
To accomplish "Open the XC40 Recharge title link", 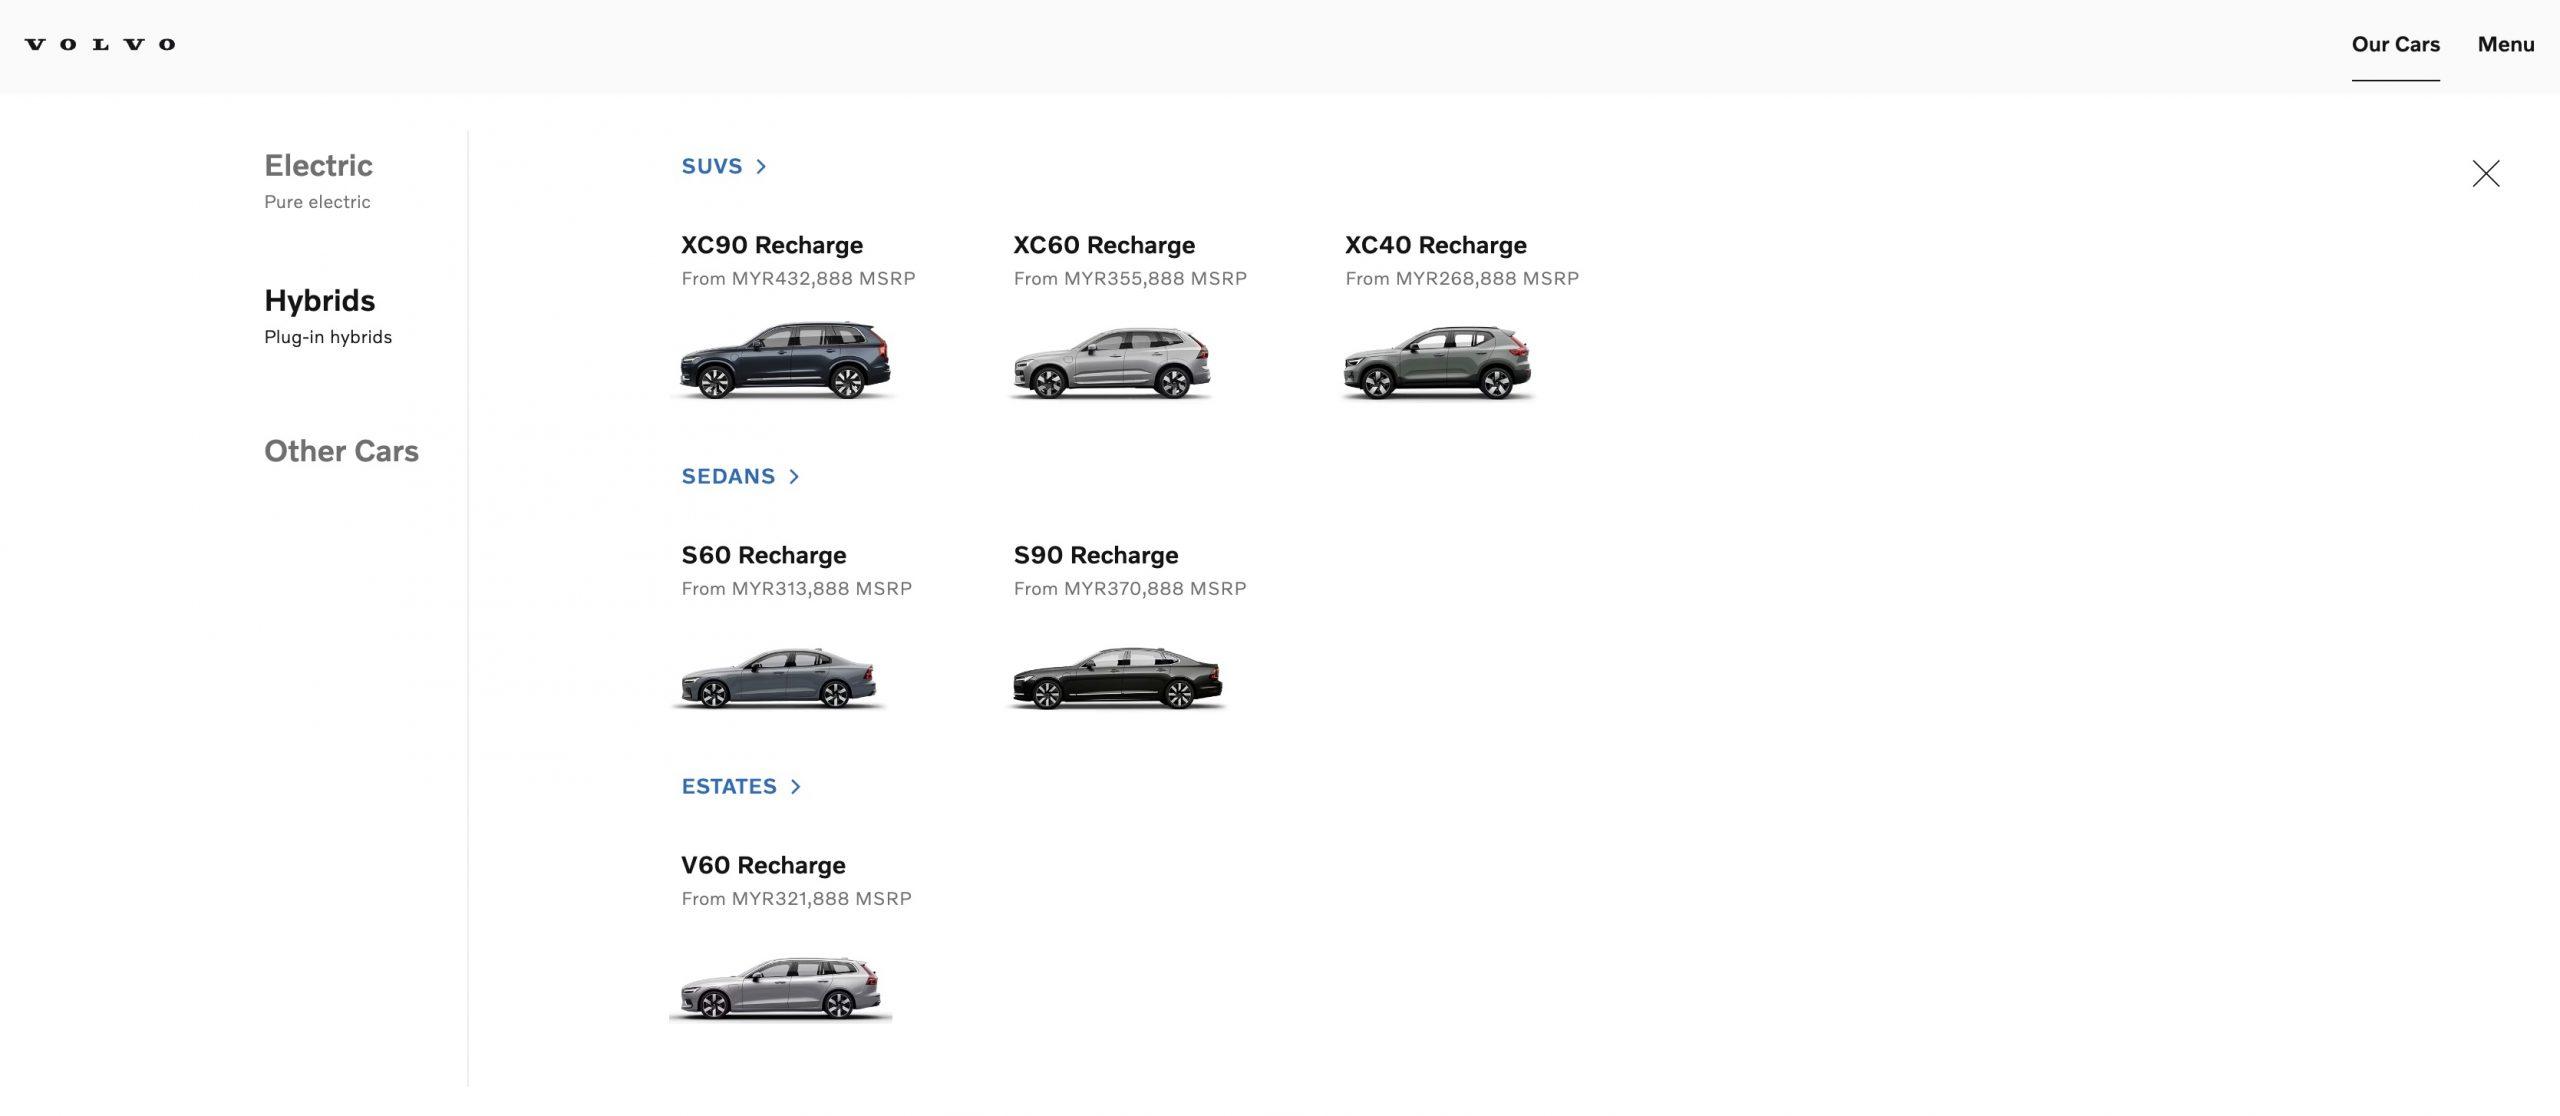I will click(x=1435, y=245).
